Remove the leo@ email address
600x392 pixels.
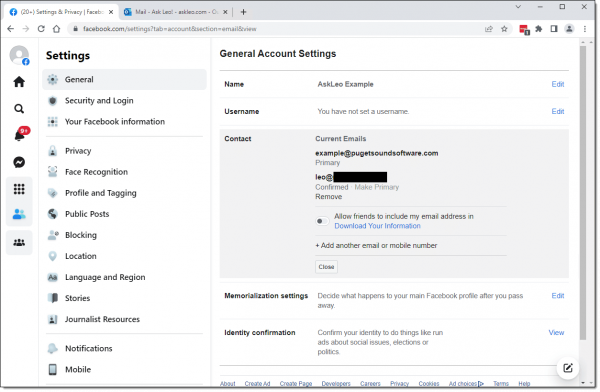[329, 196]
